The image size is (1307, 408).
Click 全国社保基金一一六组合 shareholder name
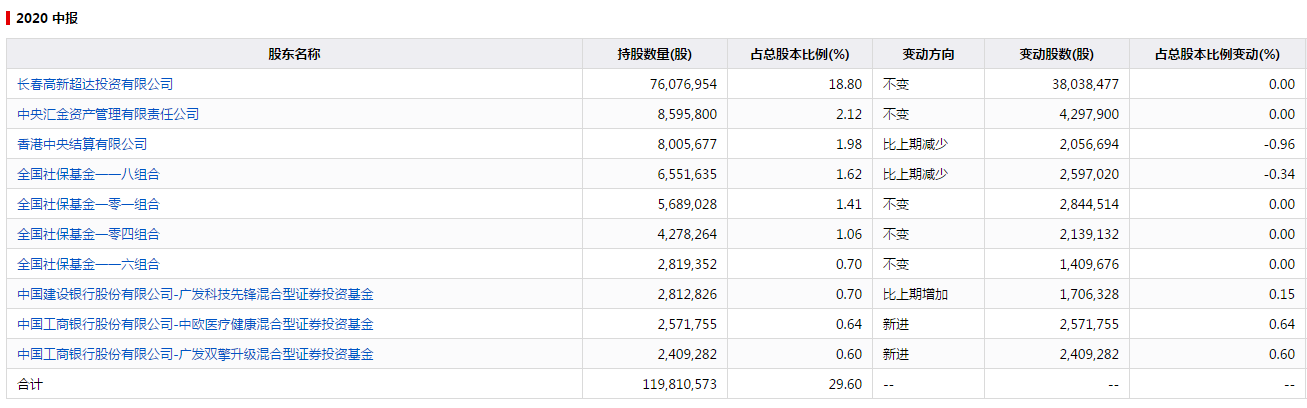(88, 264)
